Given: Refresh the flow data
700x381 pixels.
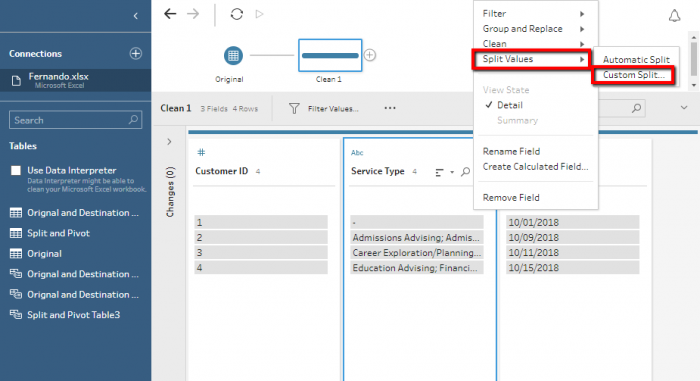Looking at the screenshot, I should (237, 14).
